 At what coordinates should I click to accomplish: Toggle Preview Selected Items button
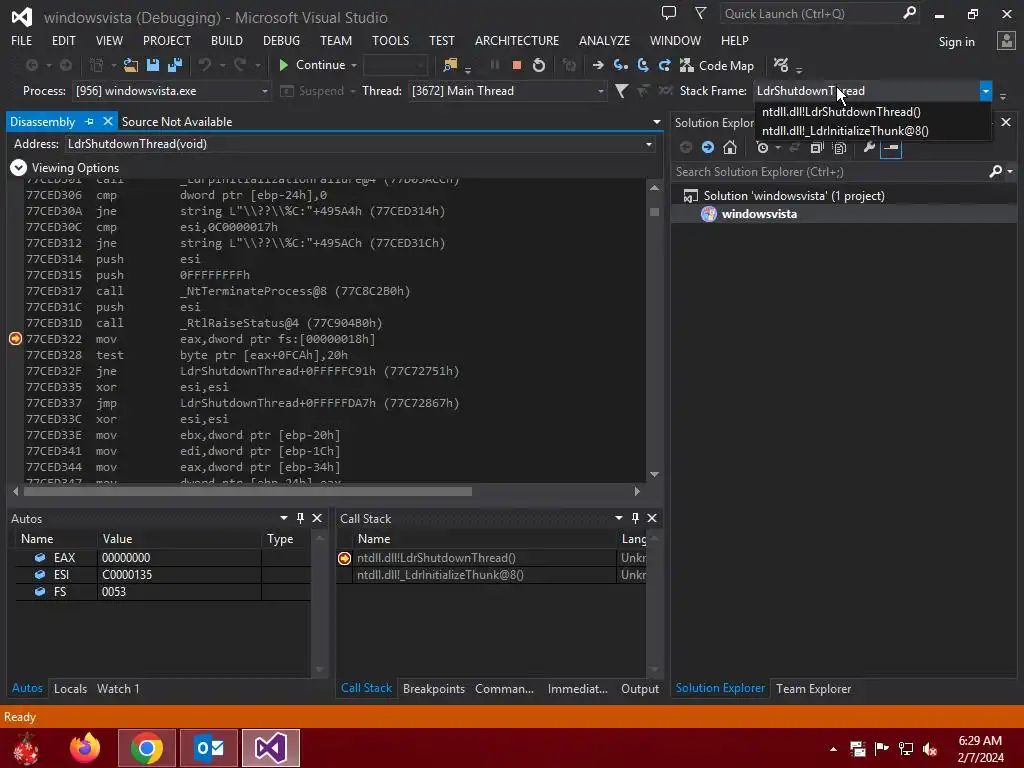coord(891,148)
